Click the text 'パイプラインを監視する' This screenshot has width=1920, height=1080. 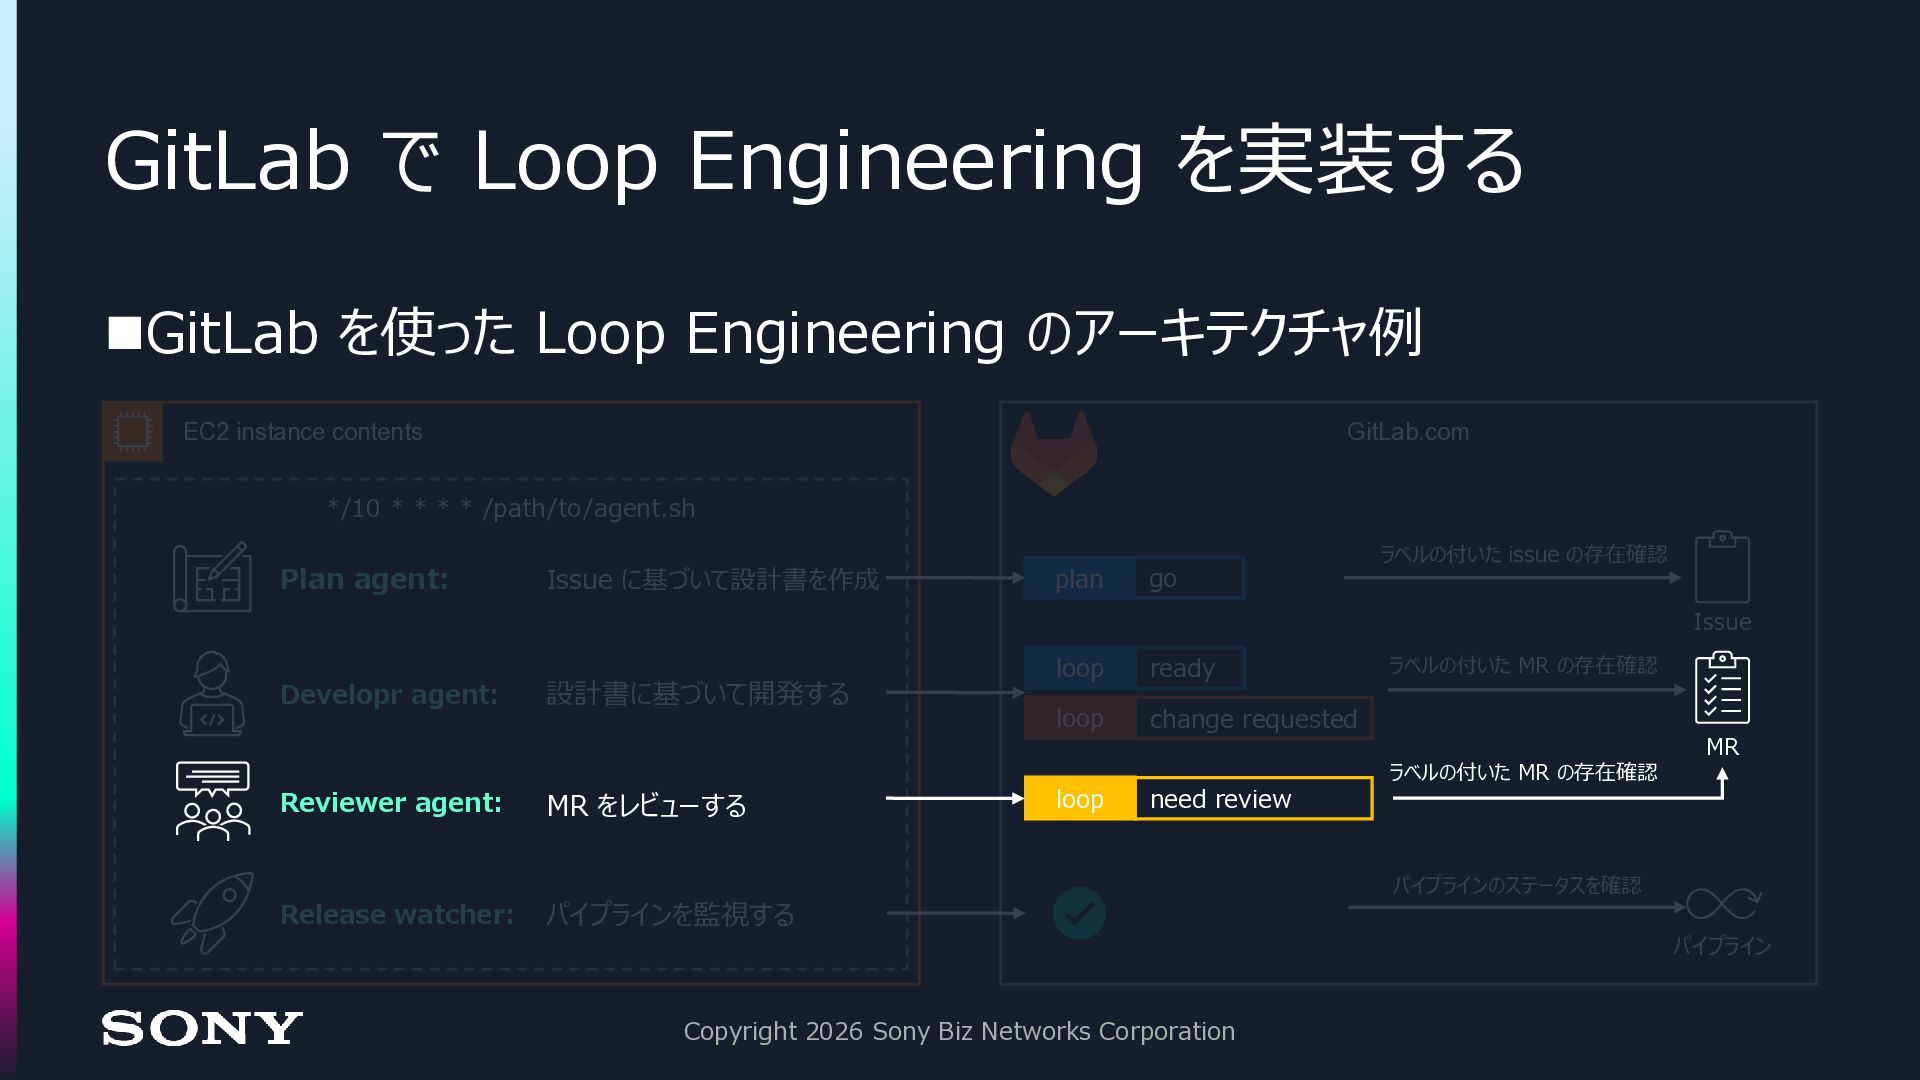pyautogui.click(x=671, y=914)
